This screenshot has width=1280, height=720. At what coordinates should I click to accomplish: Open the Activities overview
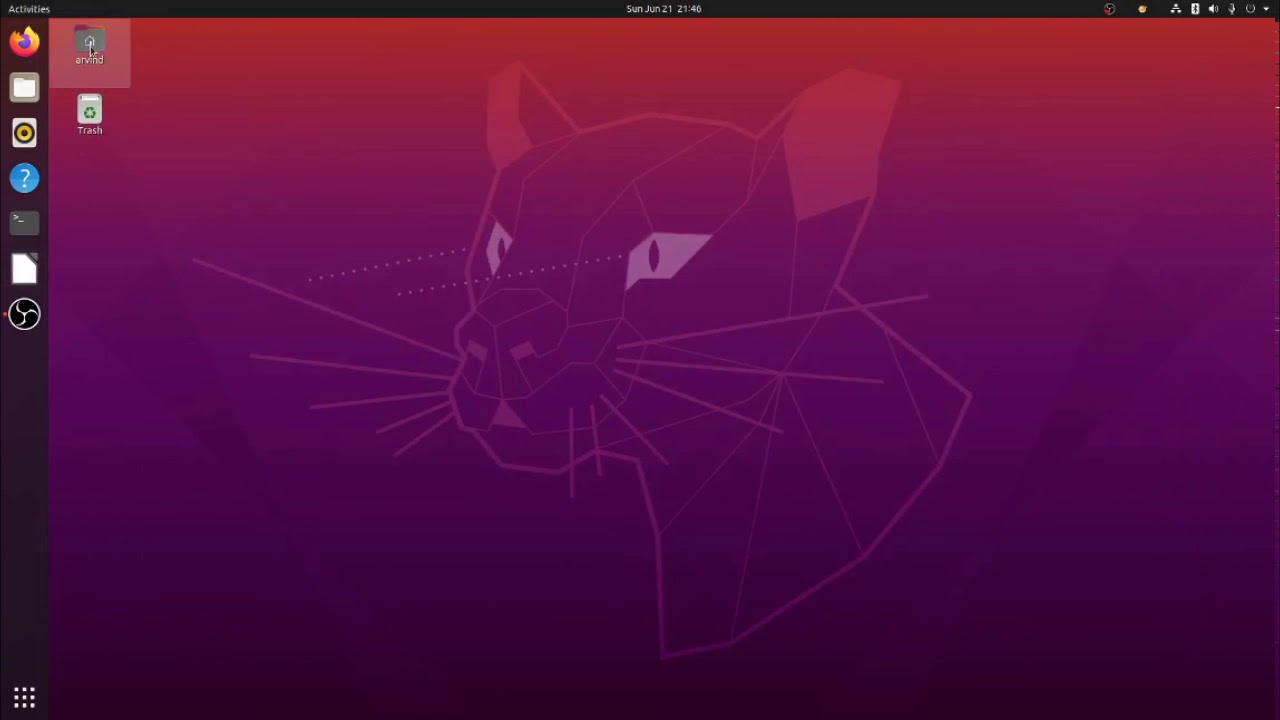(x=29, y=9)
